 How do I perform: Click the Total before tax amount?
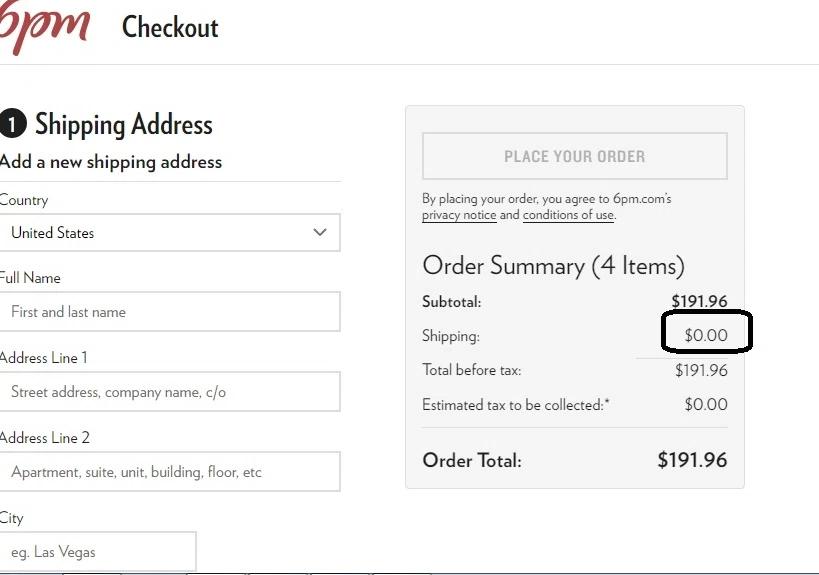click(701, 370)
